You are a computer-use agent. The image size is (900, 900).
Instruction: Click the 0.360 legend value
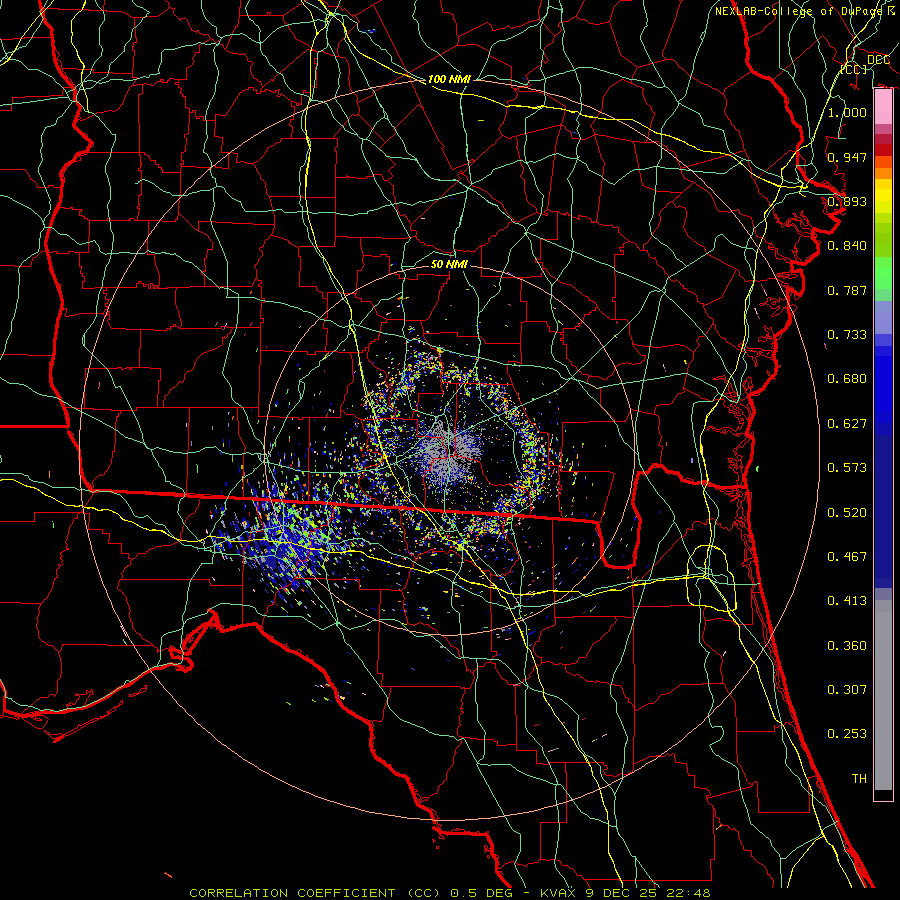point(847,646)
